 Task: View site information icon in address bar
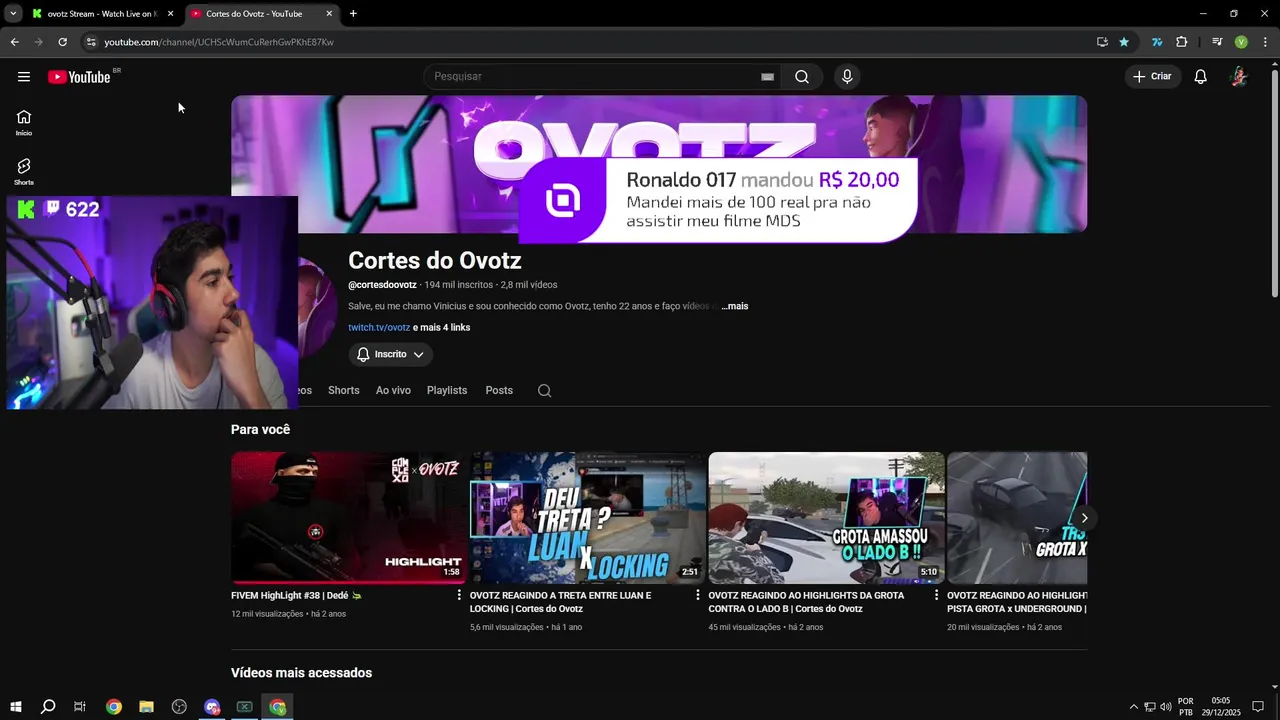91,42
